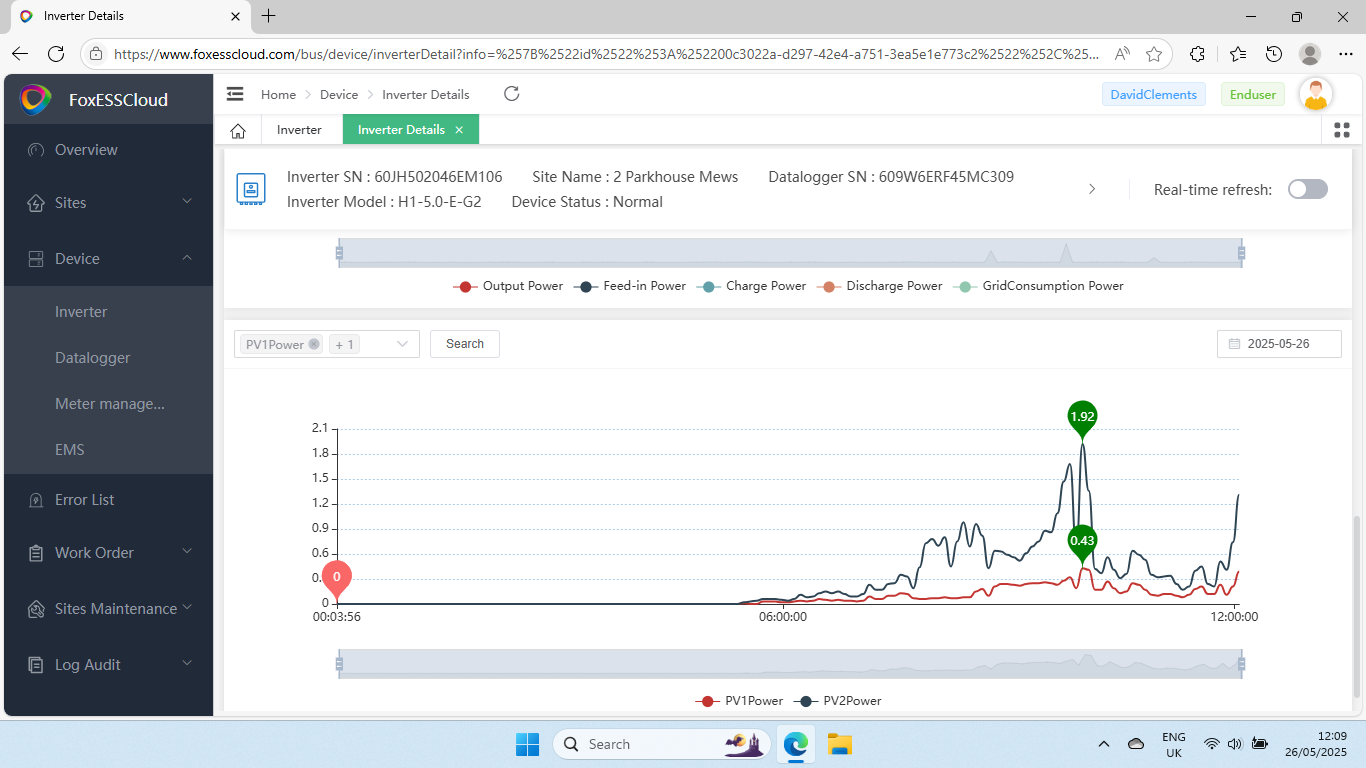Click the inverter device icon
Image resolution: width=1366 pixels, height=768 pixels.
click(x=250, y=188)
